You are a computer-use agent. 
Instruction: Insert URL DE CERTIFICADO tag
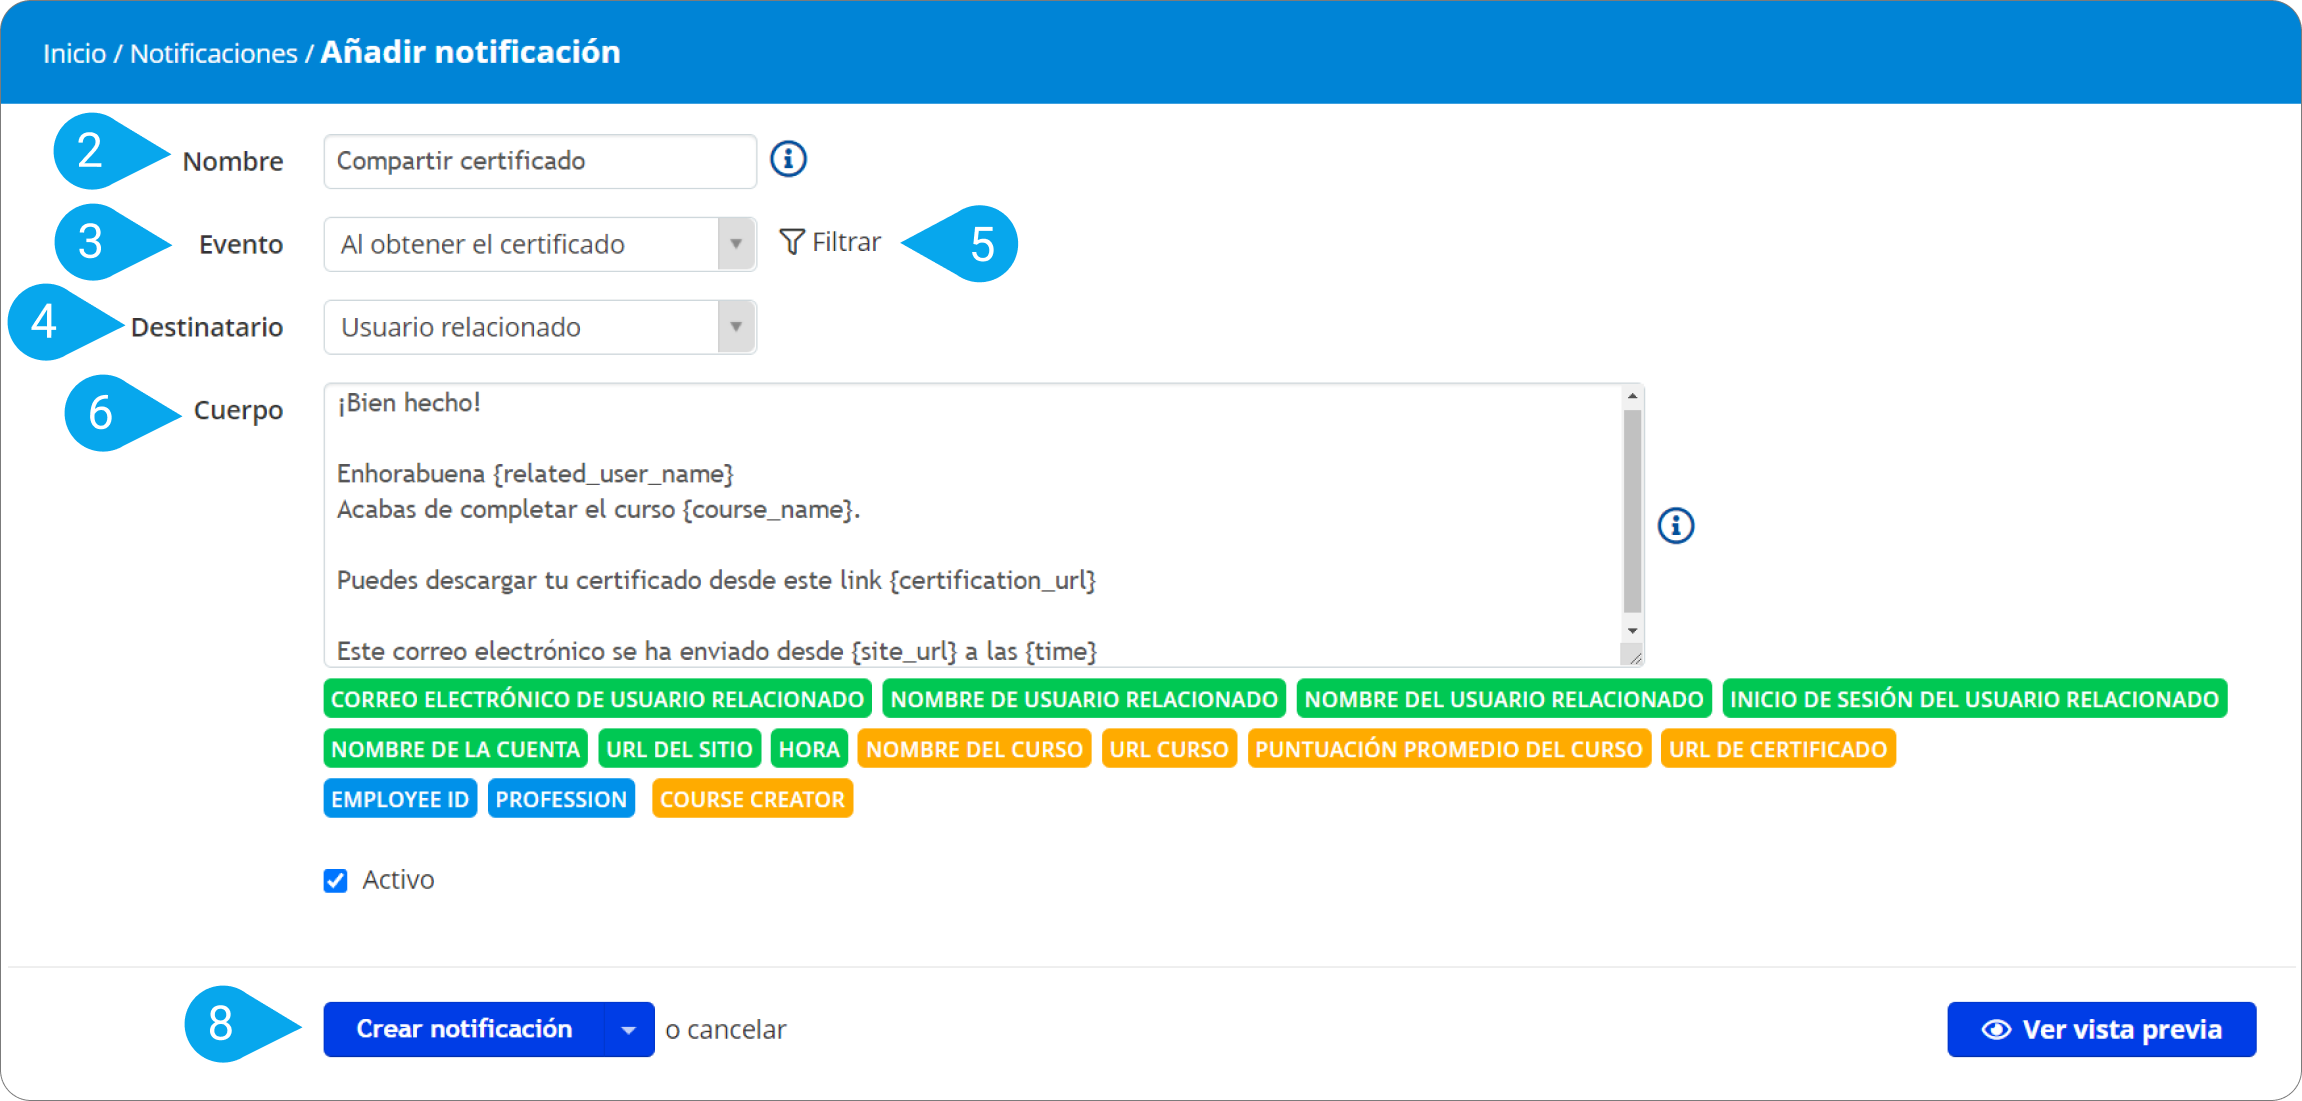1777,749
